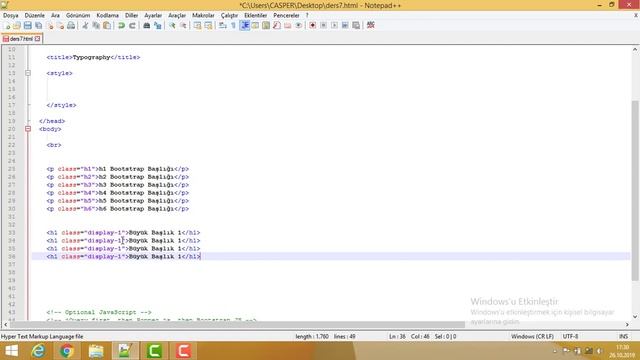This screenshot has height=360, width=640.
Task: Cut selection with the scissors icon
Action: coord(85,26)
